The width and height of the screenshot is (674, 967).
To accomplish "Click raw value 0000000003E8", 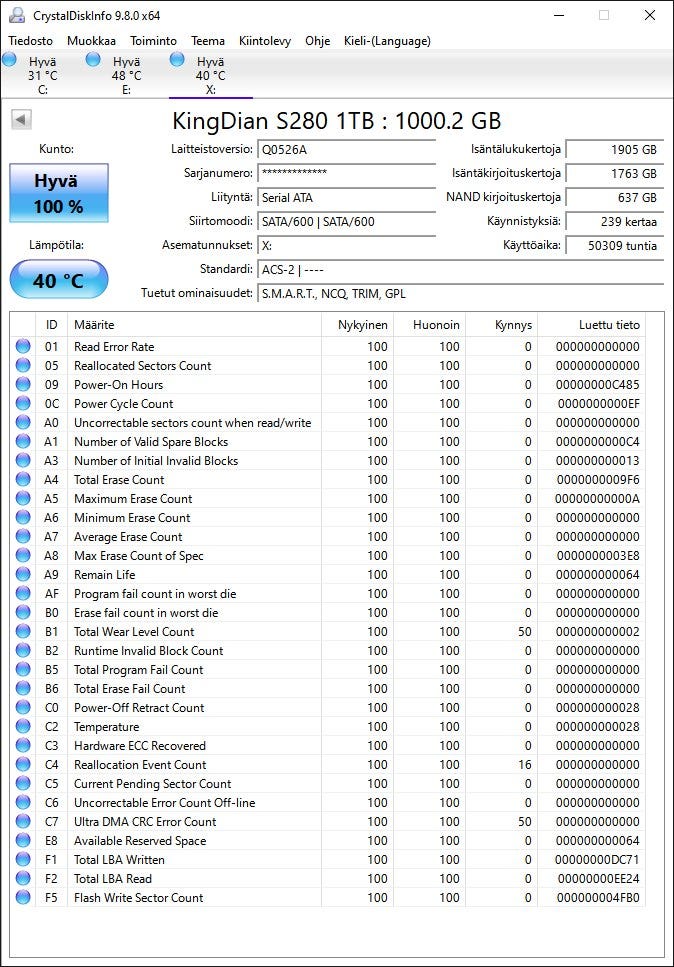I will click(598, 555).
